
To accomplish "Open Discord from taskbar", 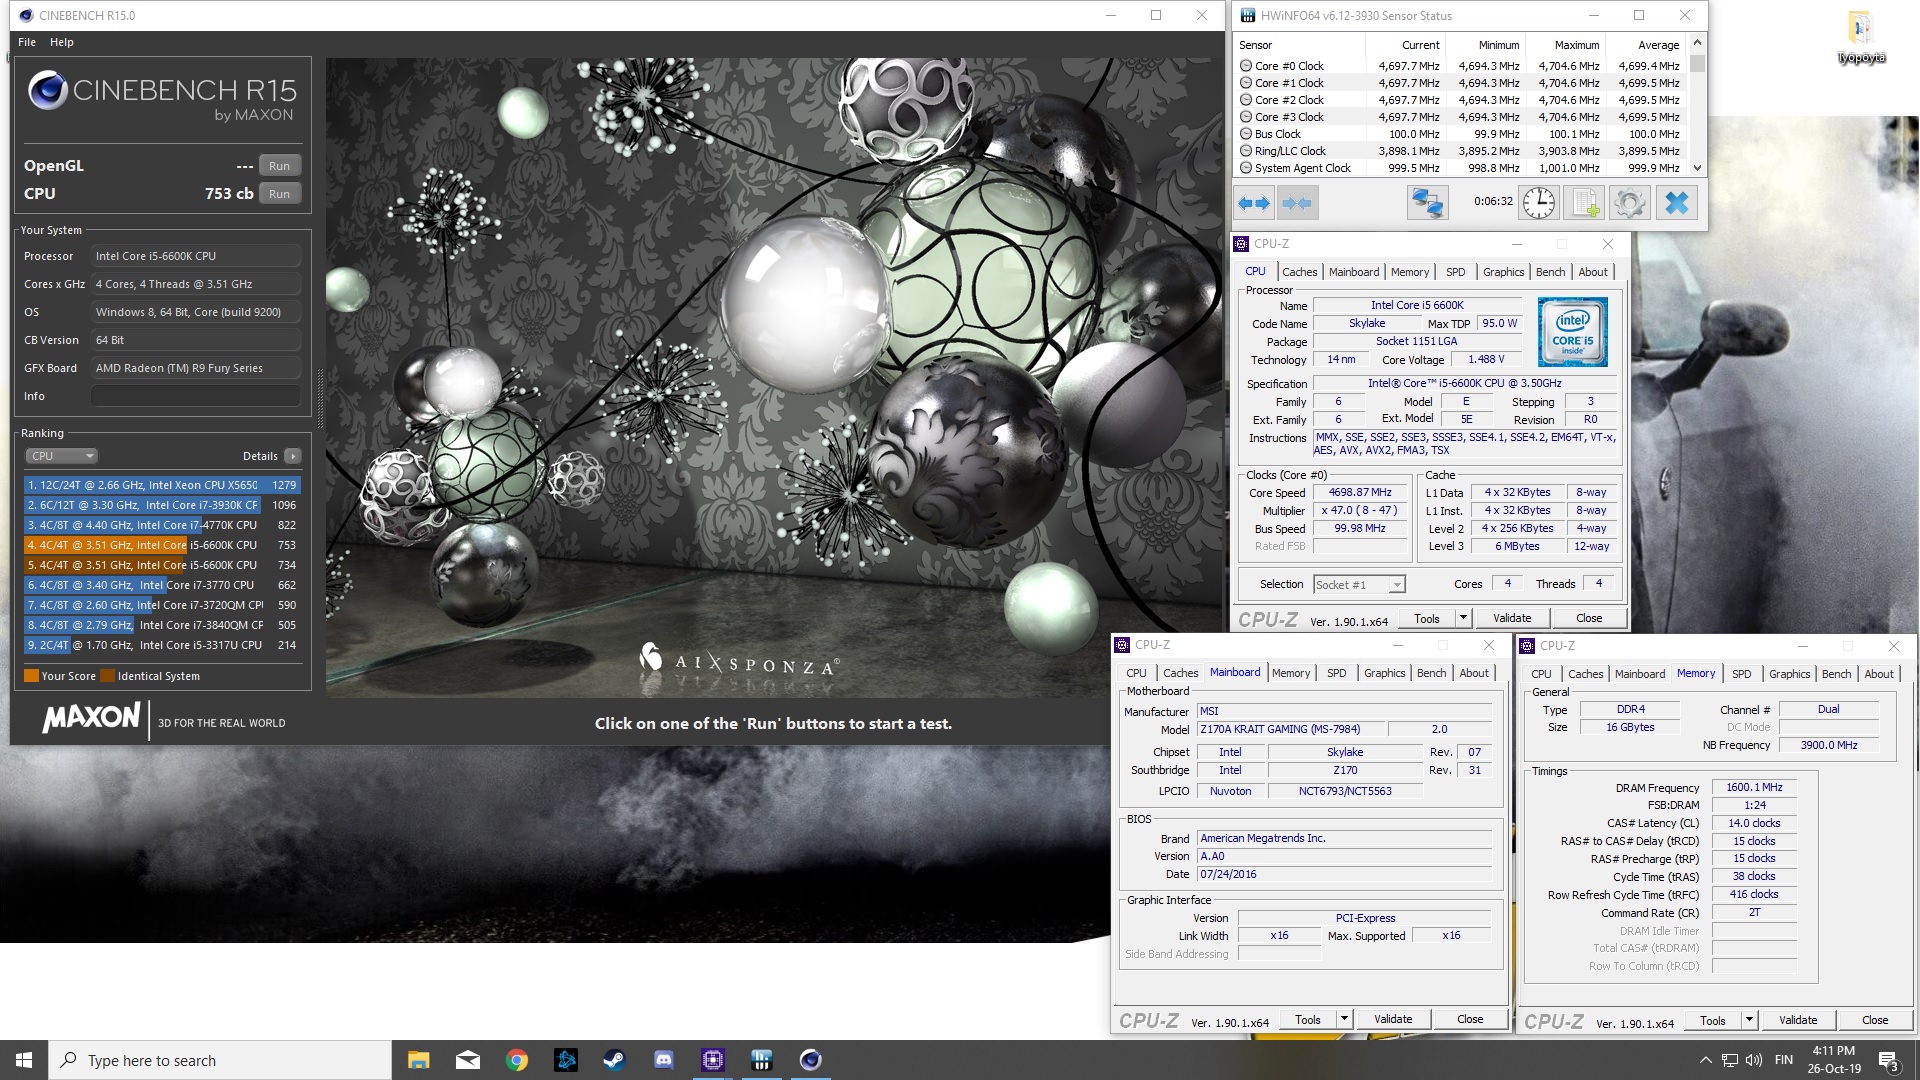I will (663, 1060).
